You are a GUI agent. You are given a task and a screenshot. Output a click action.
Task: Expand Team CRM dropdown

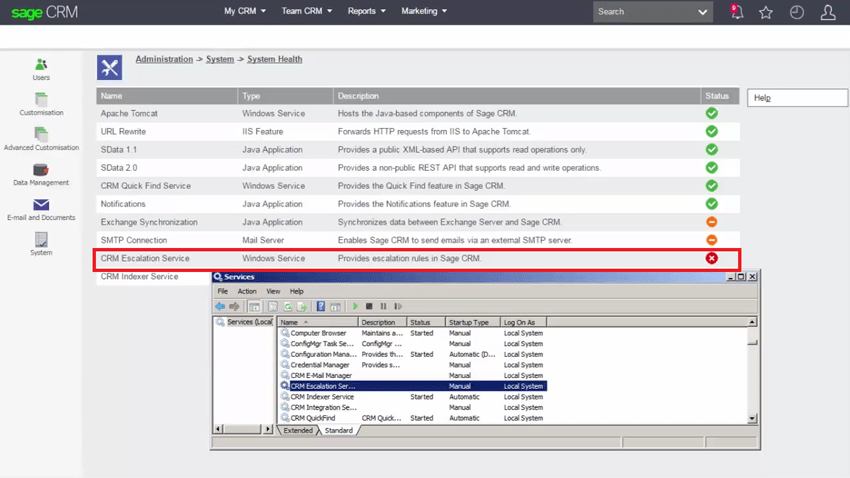coord(307,11)
